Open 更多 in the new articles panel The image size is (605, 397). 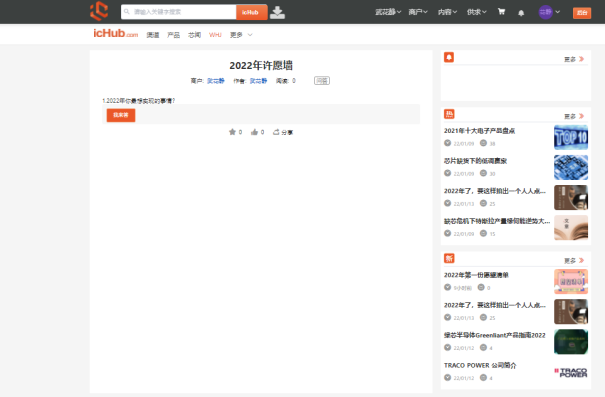click(x=574, y=260)
